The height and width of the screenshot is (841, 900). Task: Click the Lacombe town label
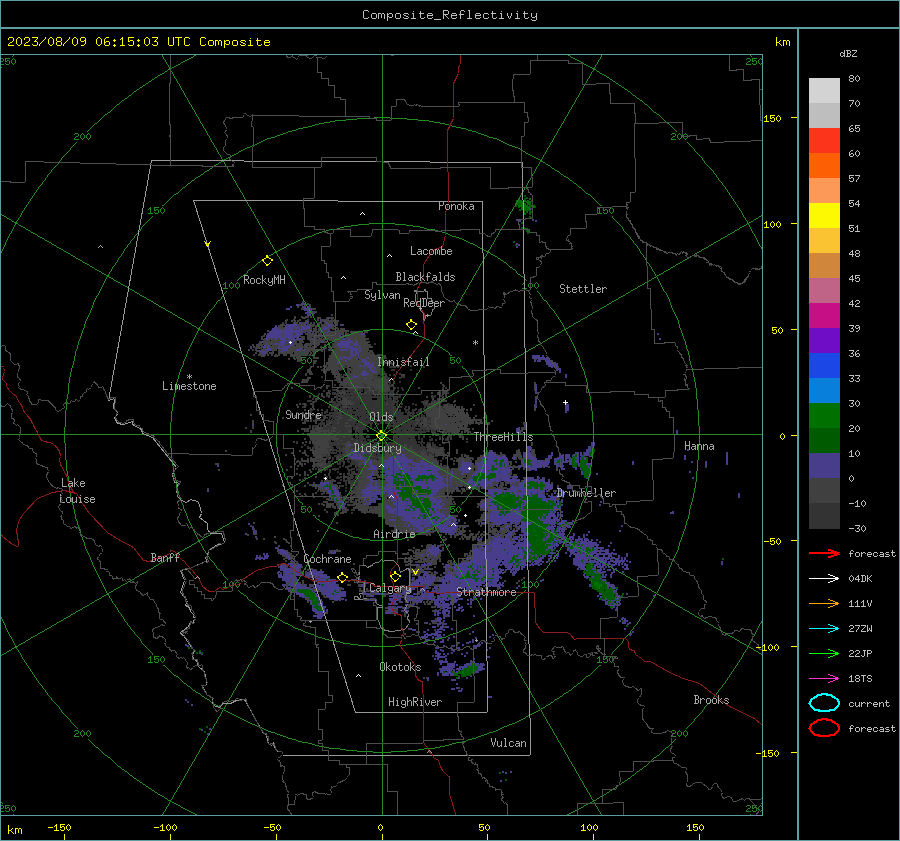coord(431,251)
